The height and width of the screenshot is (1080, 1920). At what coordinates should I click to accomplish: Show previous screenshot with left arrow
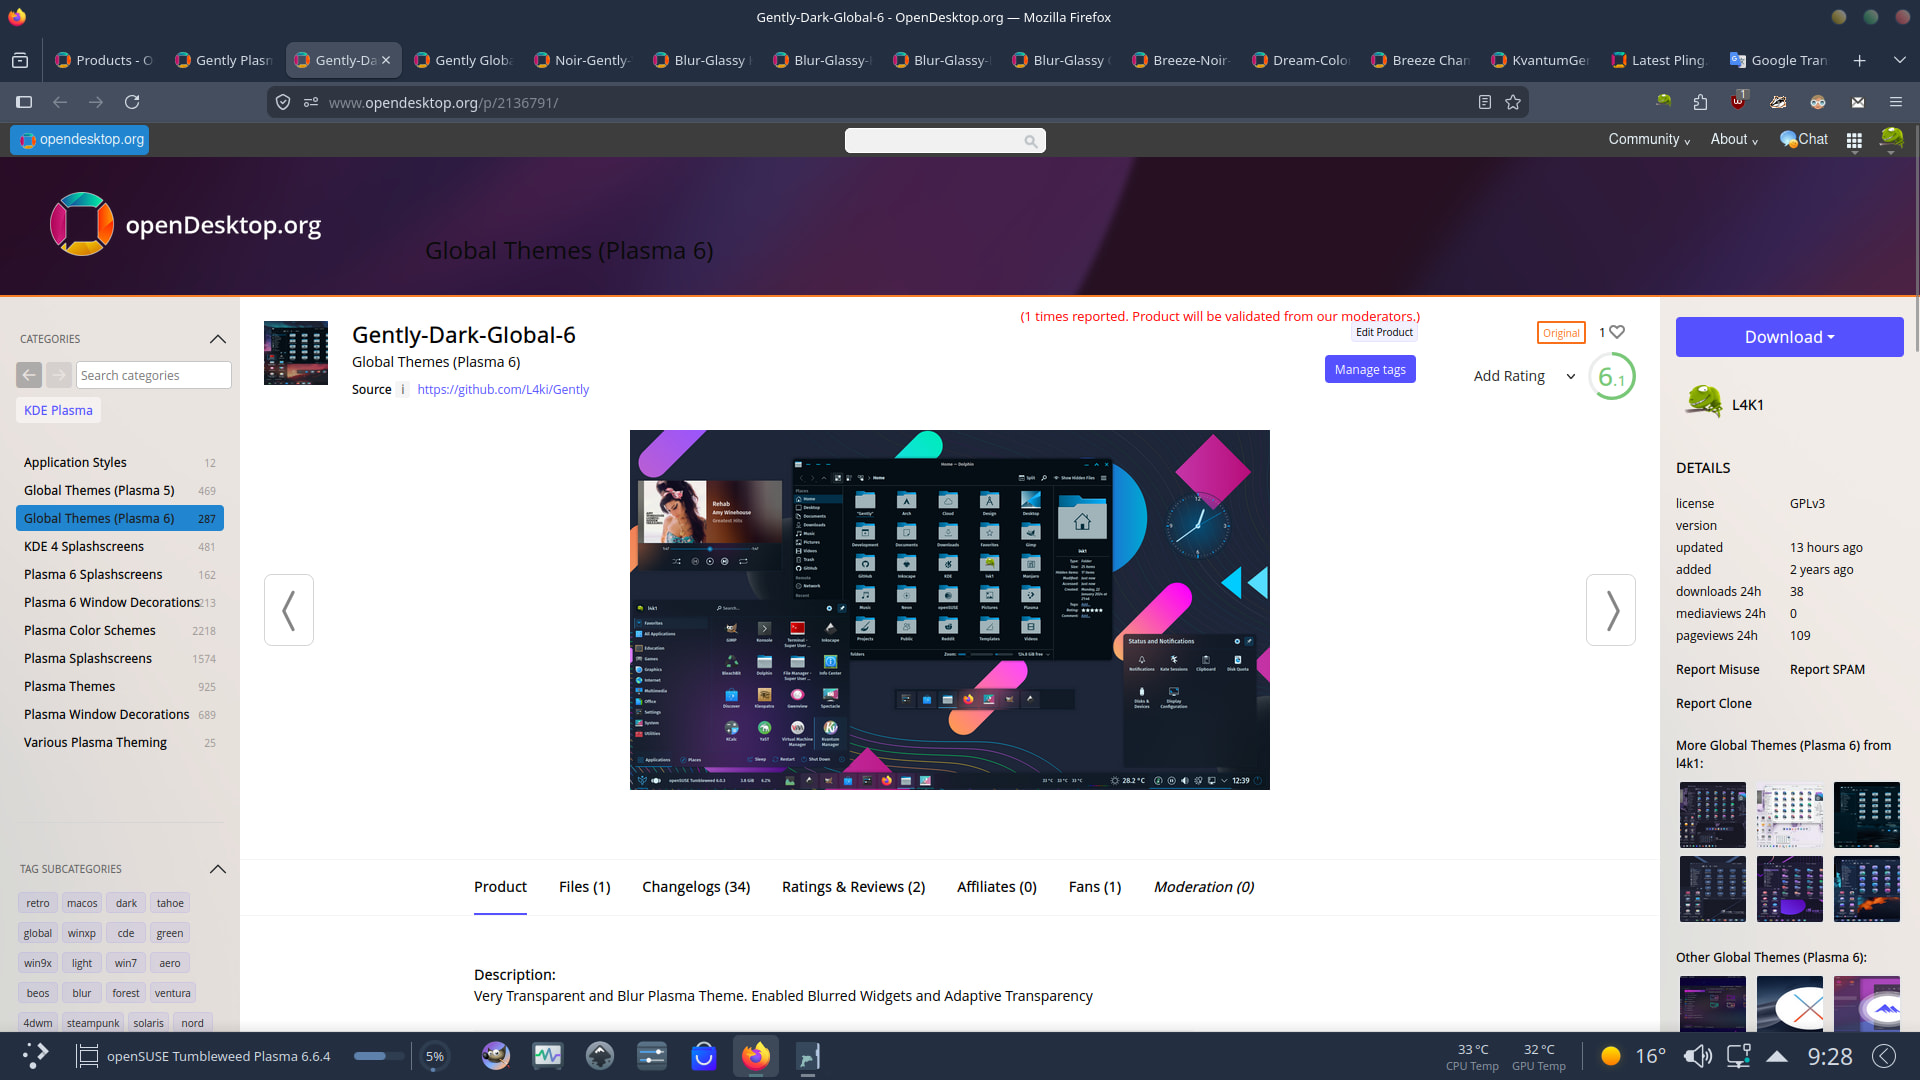tap(289, 610)
